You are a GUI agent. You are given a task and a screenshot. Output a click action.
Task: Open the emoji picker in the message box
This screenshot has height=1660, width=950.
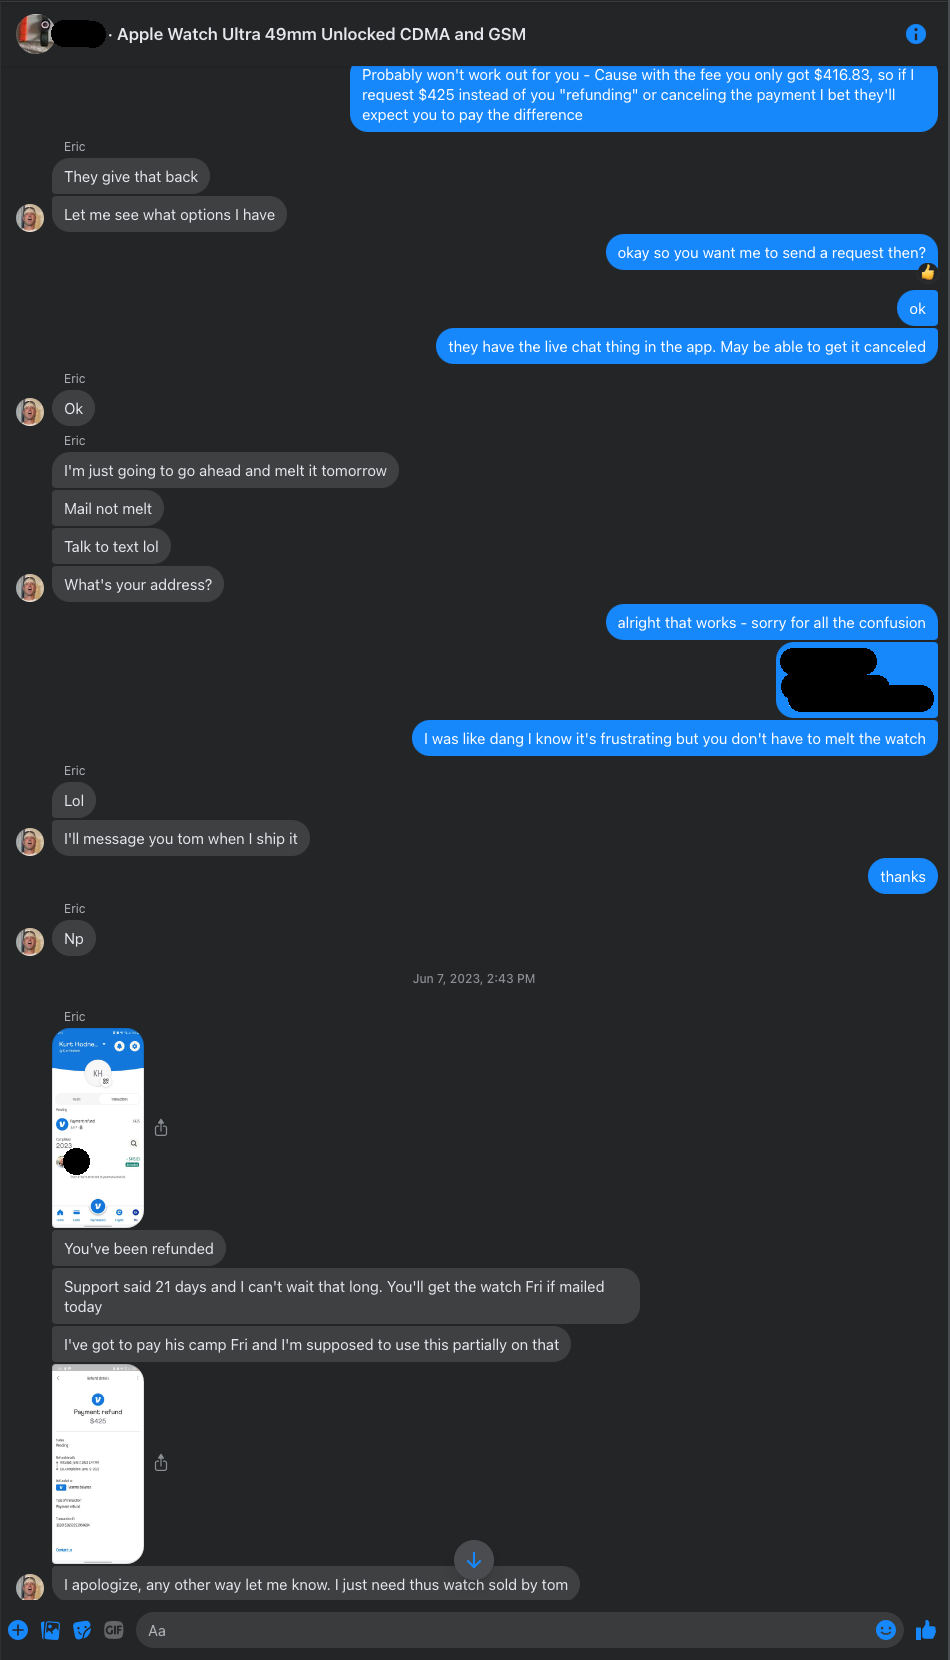[x=886, y=1630]
